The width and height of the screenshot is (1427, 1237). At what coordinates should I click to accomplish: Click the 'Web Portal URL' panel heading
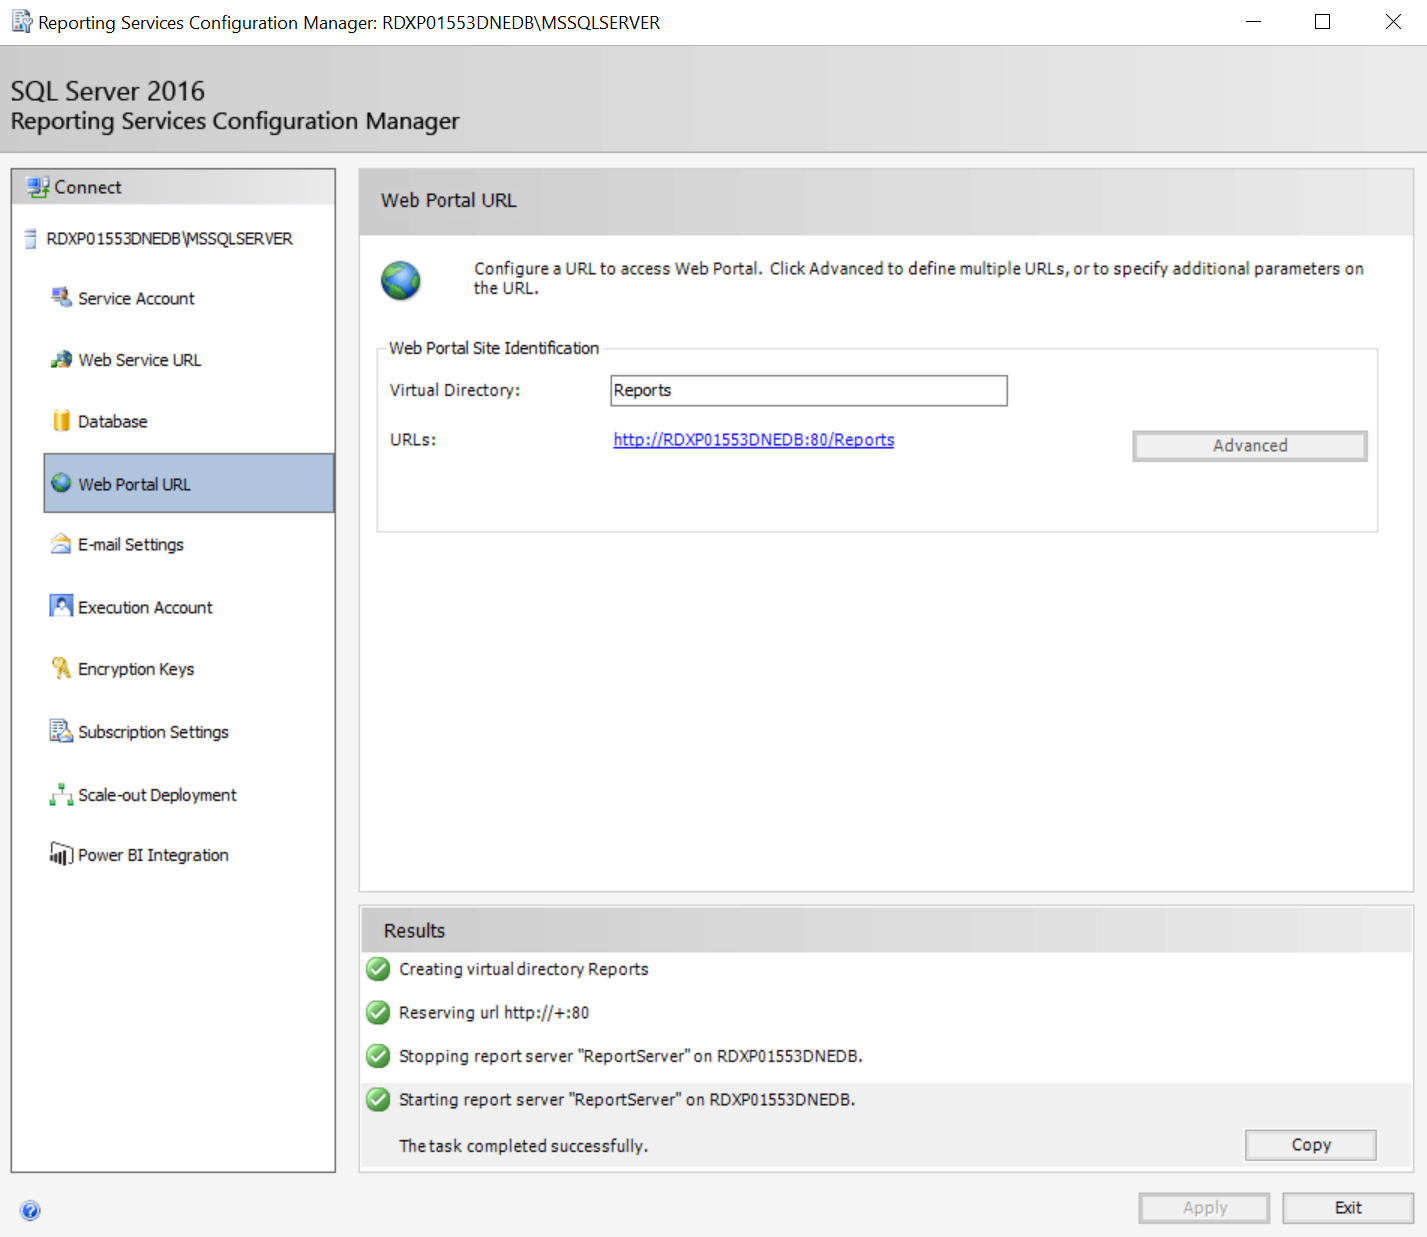coord(449,200)
